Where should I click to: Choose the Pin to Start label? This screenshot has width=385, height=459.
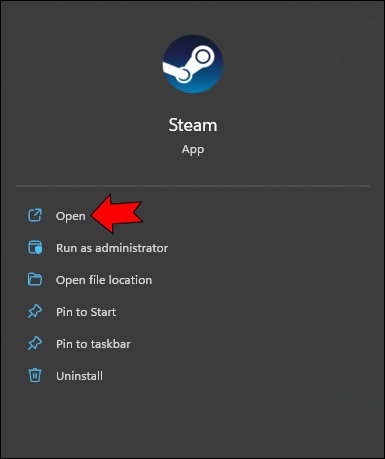click(x=86, y=312)
